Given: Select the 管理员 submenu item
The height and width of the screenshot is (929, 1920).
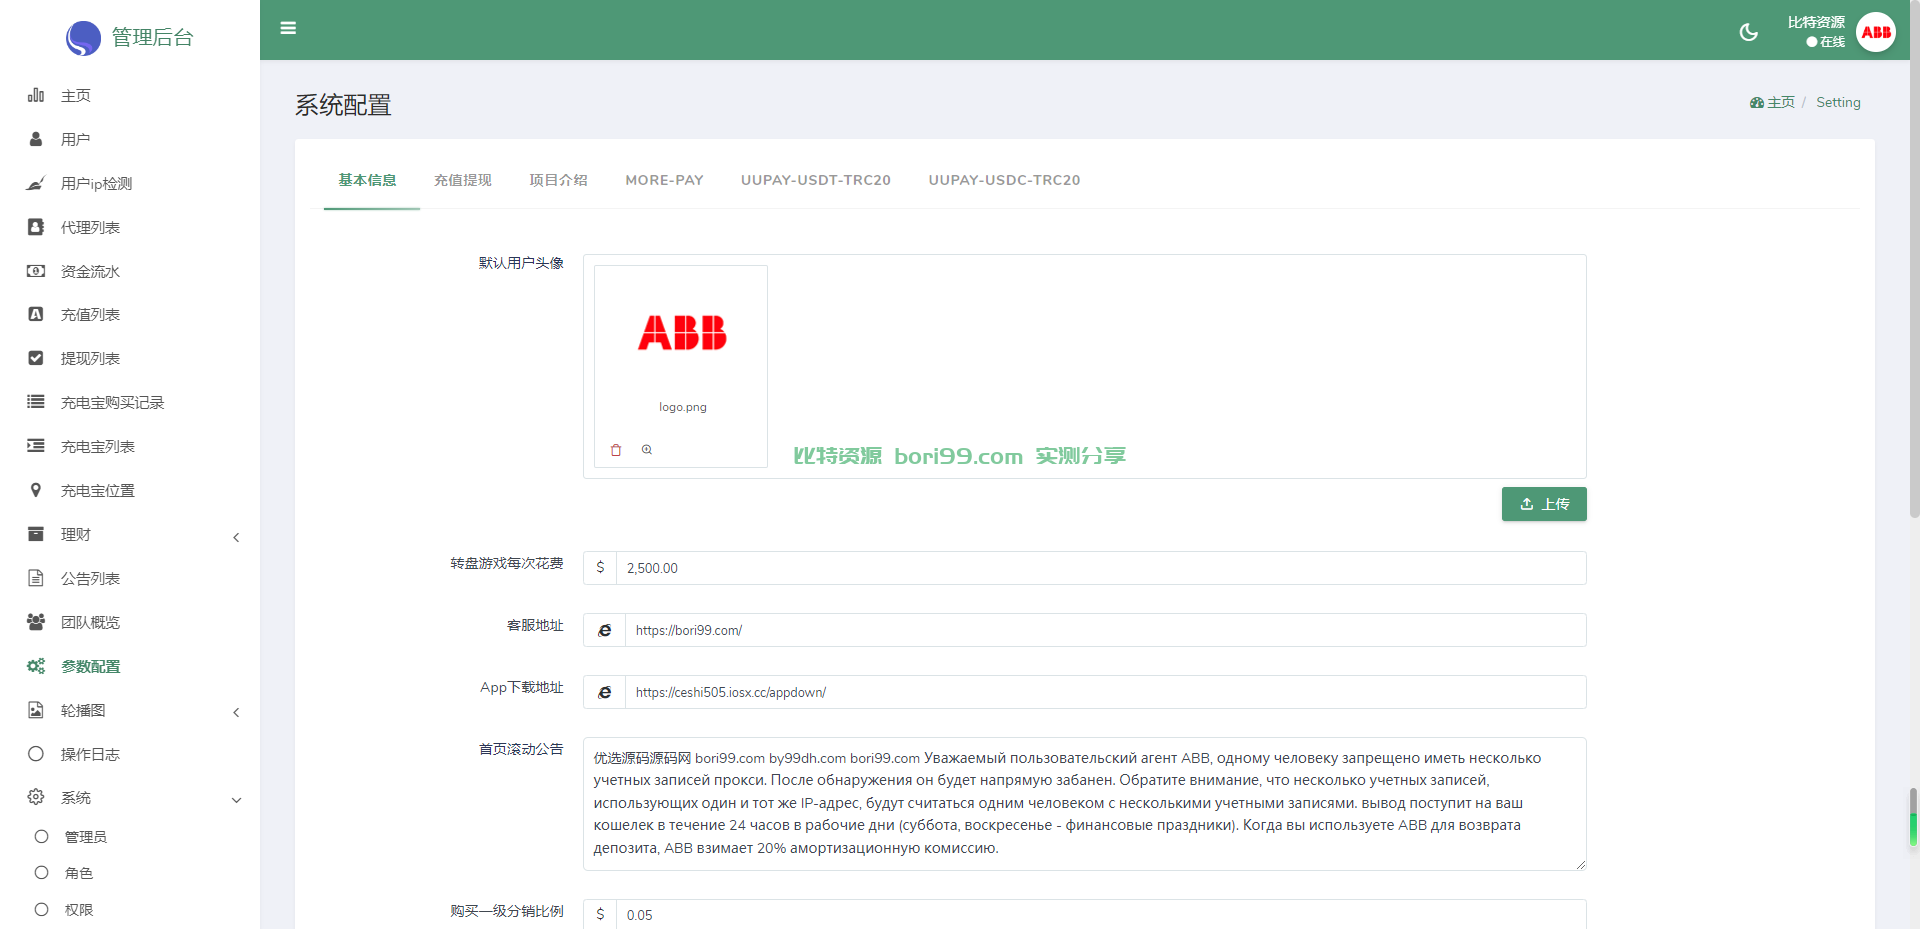Looking at the screenshot, I should click(86, 837).
